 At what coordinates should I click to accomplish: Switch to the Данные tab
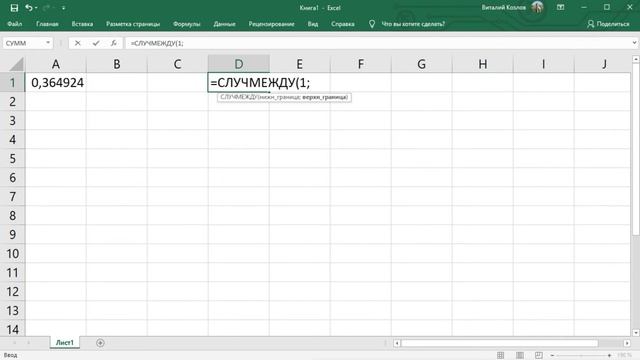pyautogui.click(x=224, y=24)
